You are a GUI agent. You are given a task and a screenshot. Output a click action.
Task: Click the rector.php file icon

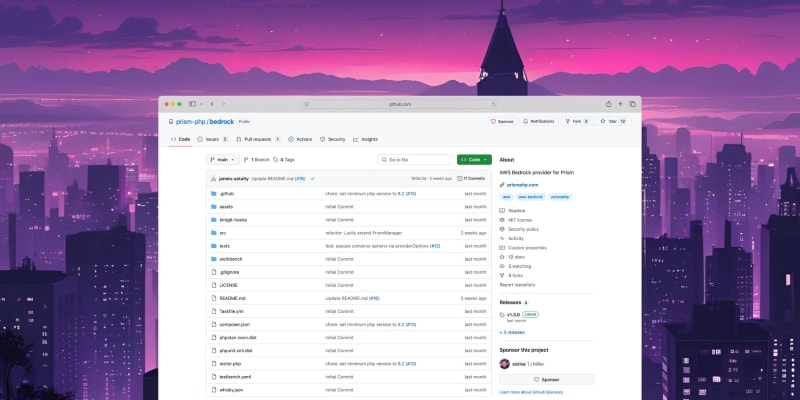point(214,364)
